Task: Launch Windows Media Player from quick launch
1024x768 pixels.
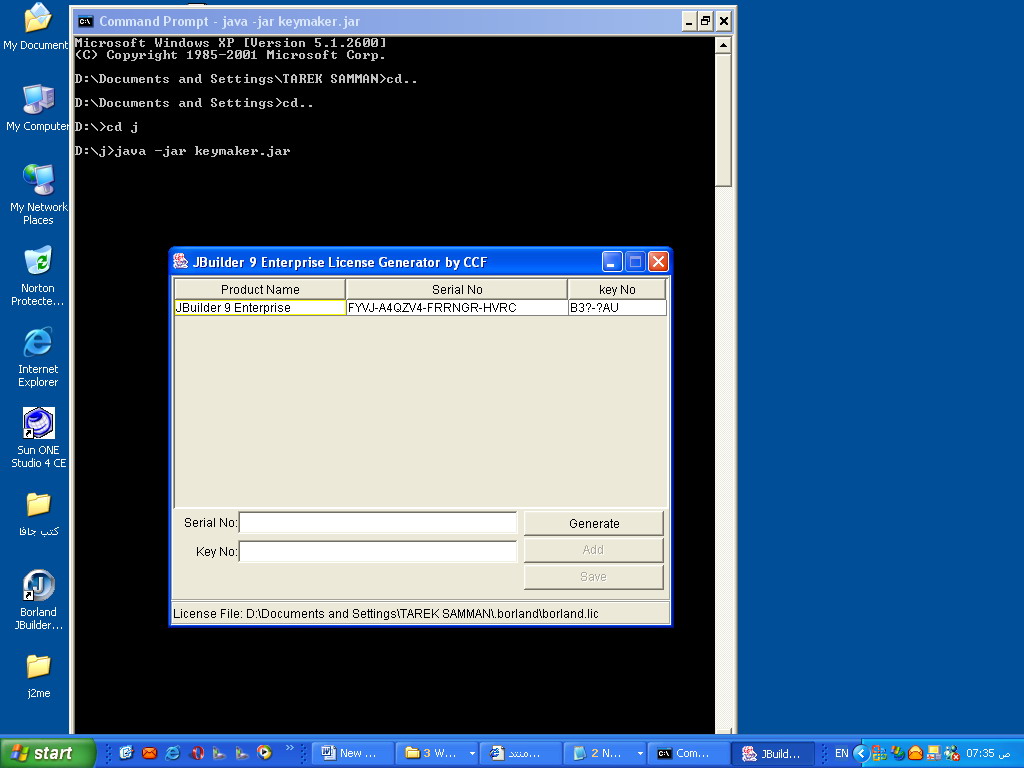Action: coord(264,752)
